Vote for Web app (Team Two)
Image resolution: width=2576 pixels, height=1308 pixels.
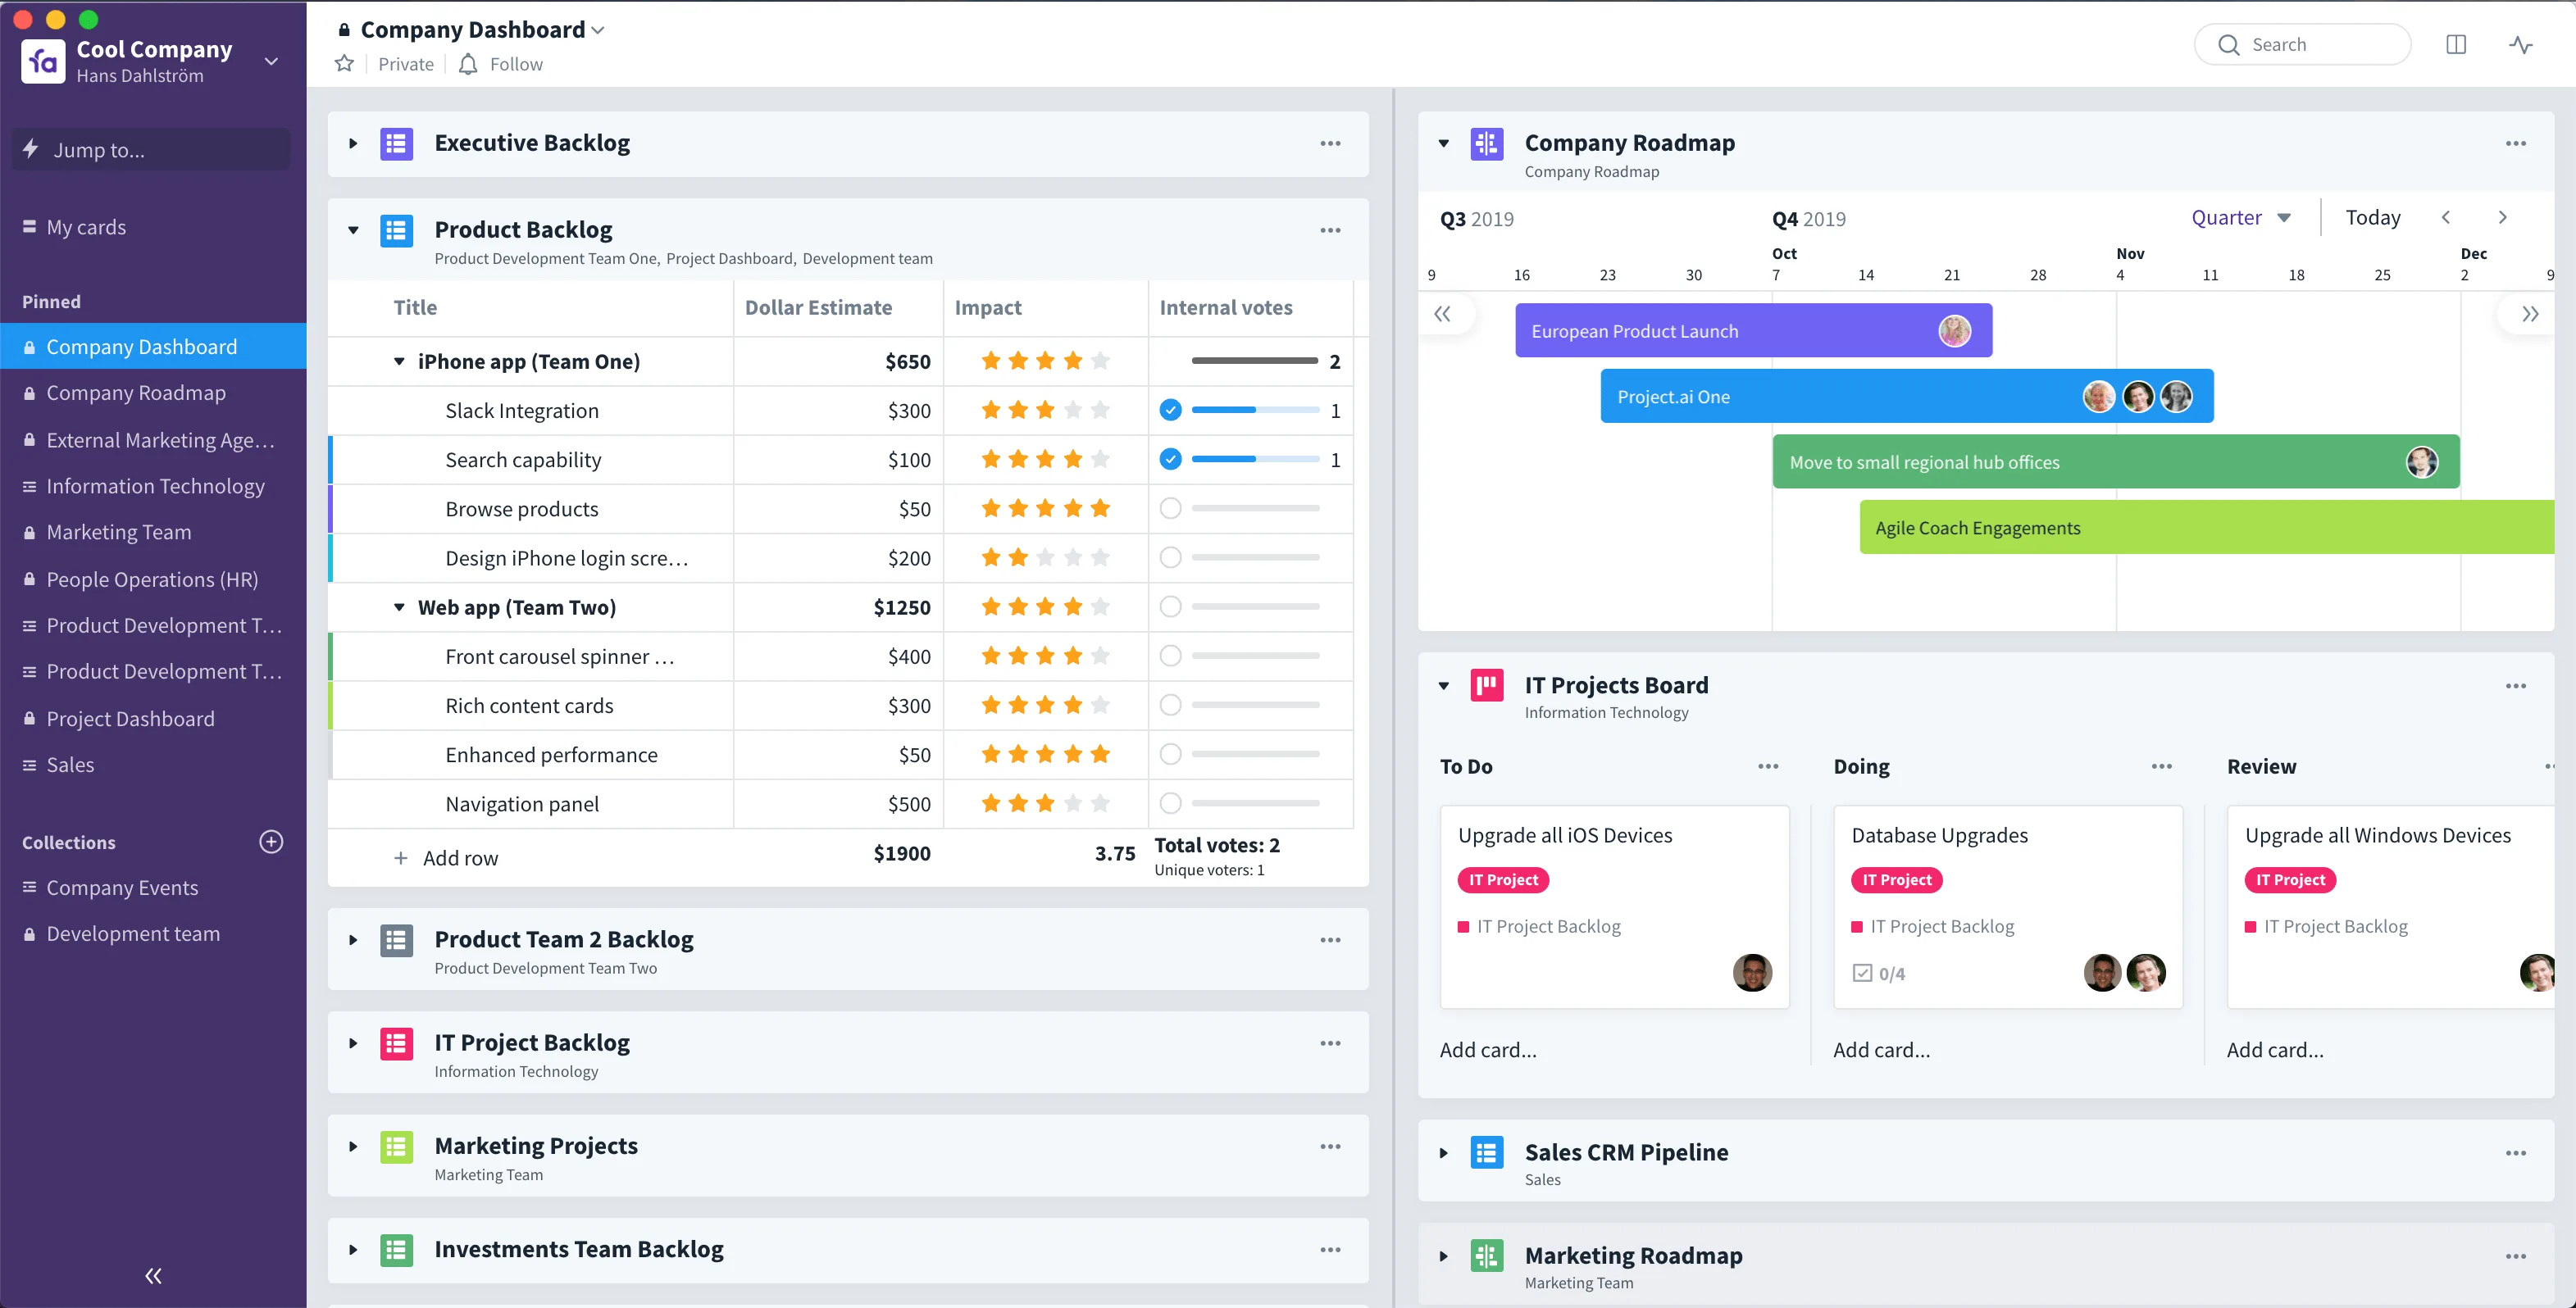(1170, 606)
